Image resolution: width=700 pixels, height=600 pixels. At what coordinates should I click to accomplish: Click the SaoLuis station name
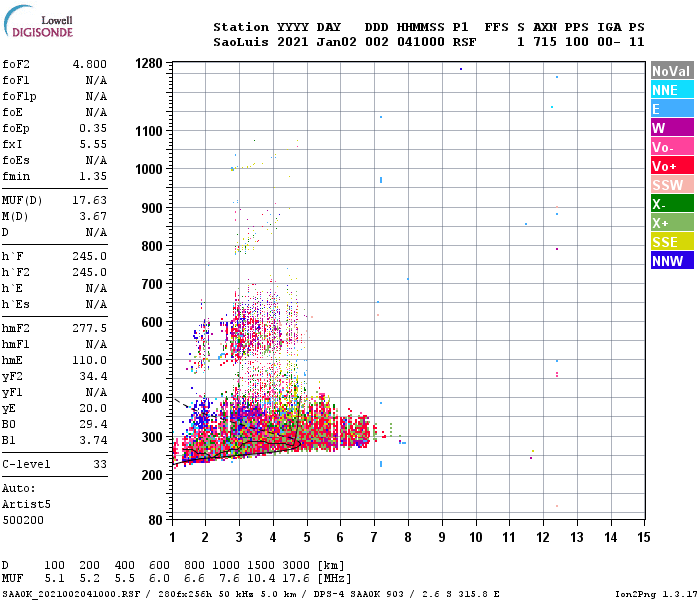tap(241, 42)
